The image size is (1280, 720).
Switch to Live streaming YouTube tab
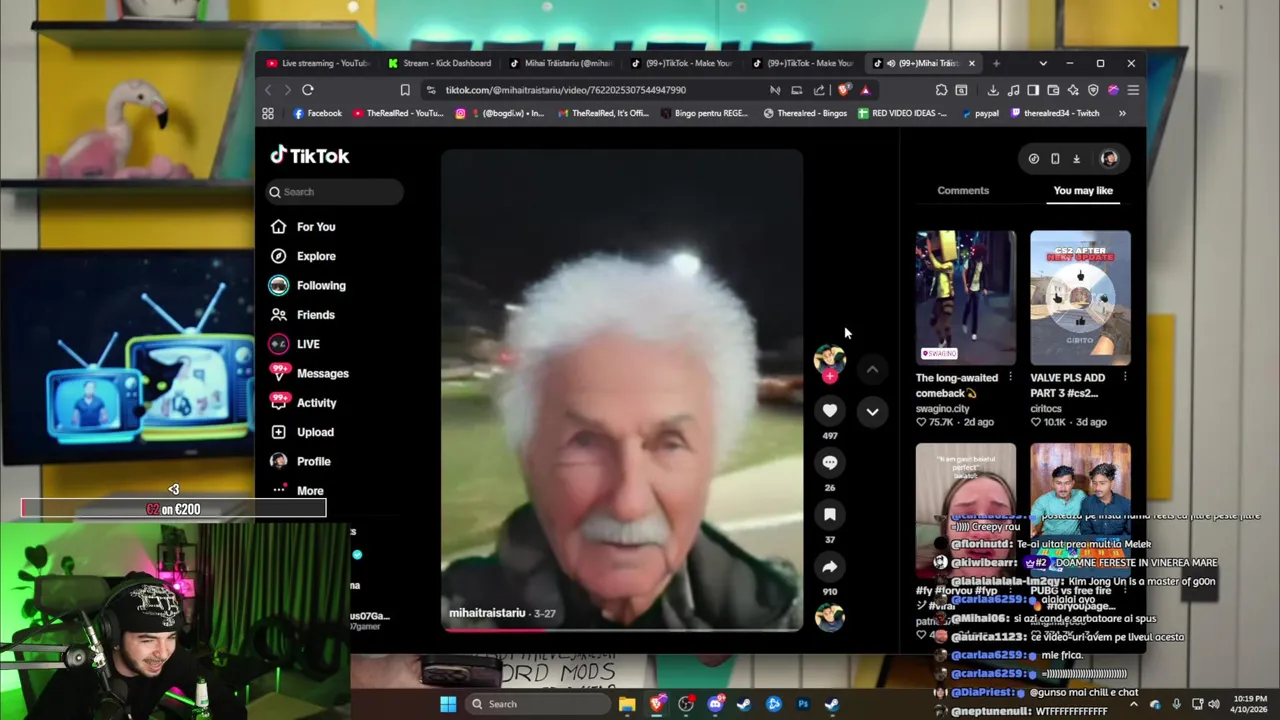[x=319, y=63]
